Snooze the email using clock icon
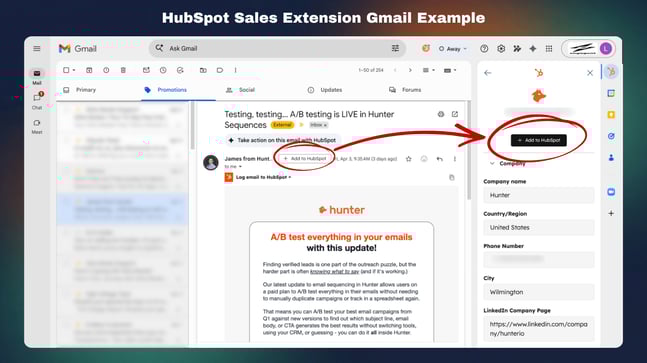Viewport: 647px width, 363px height. click(163, 70)
